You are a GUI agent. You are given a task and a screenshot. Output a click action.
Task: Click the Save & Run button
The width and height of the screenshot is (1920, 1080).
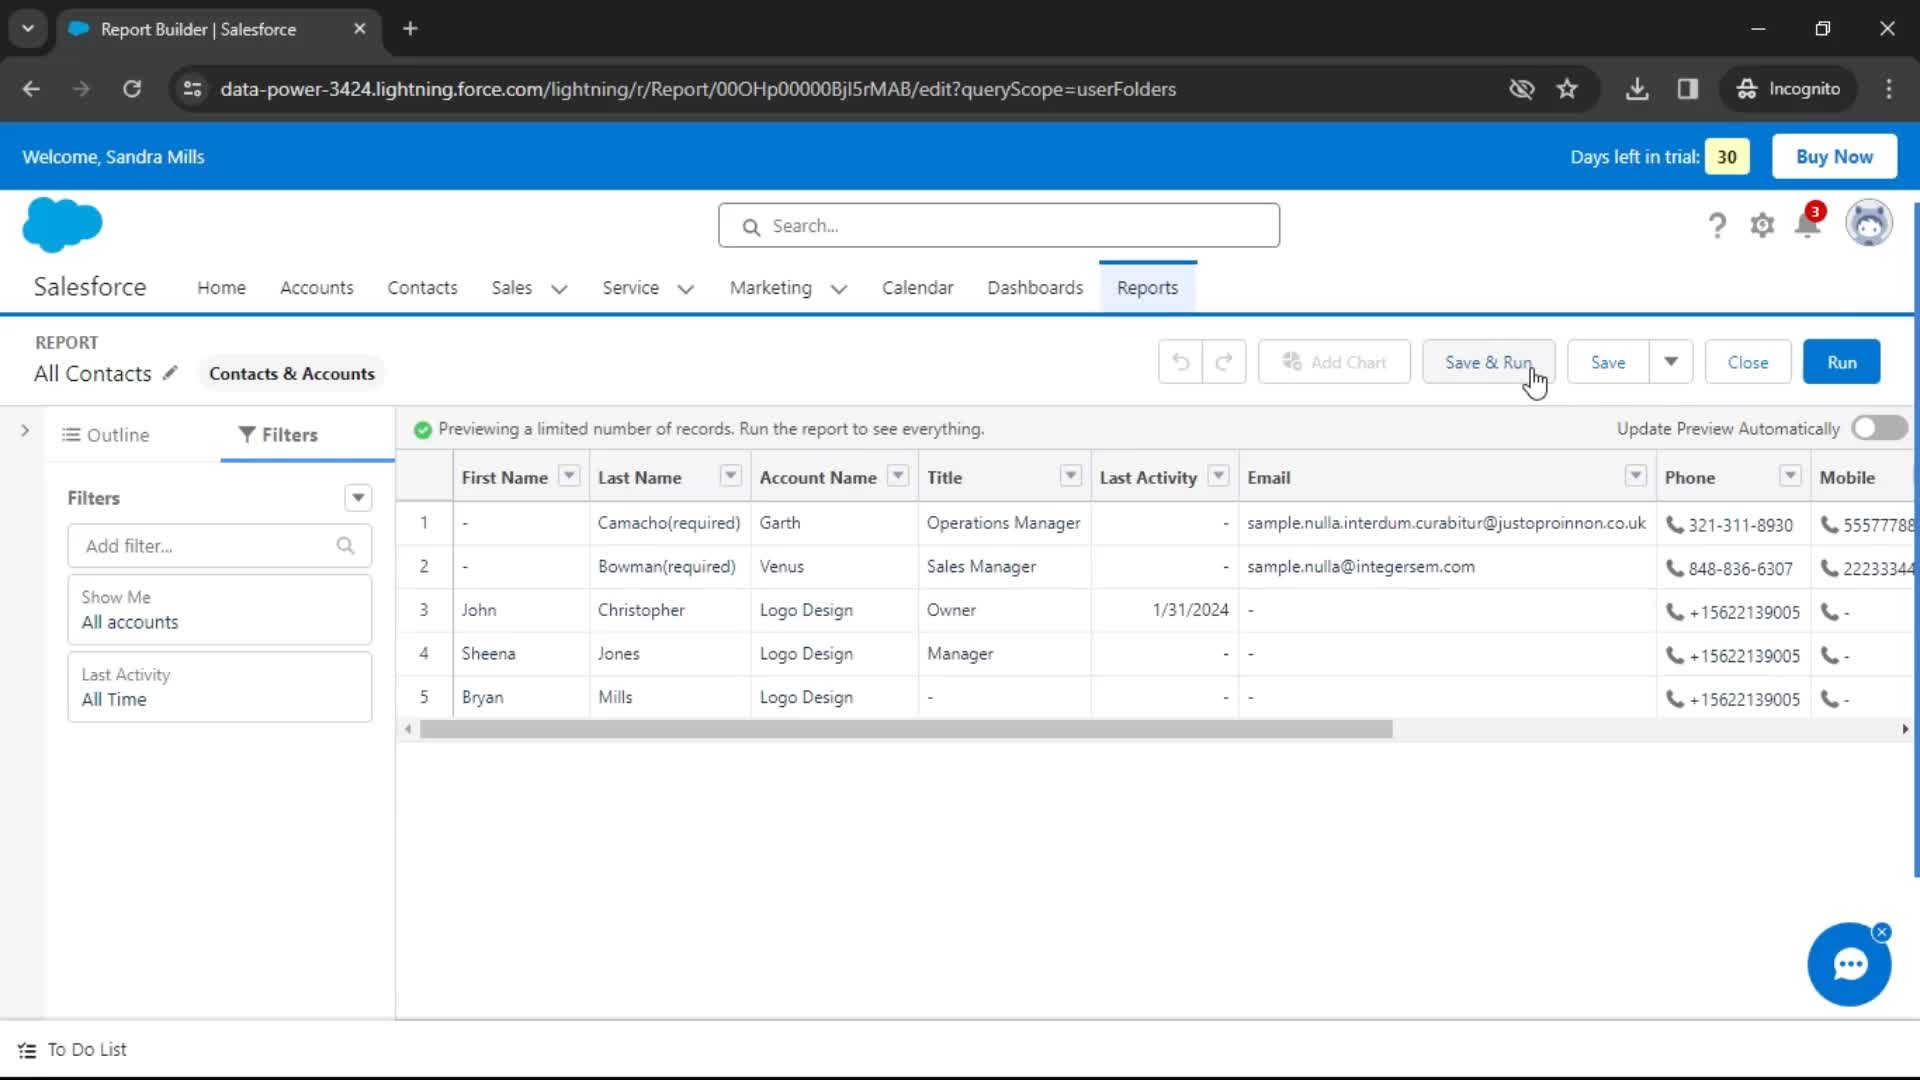tap(1488, 362)
